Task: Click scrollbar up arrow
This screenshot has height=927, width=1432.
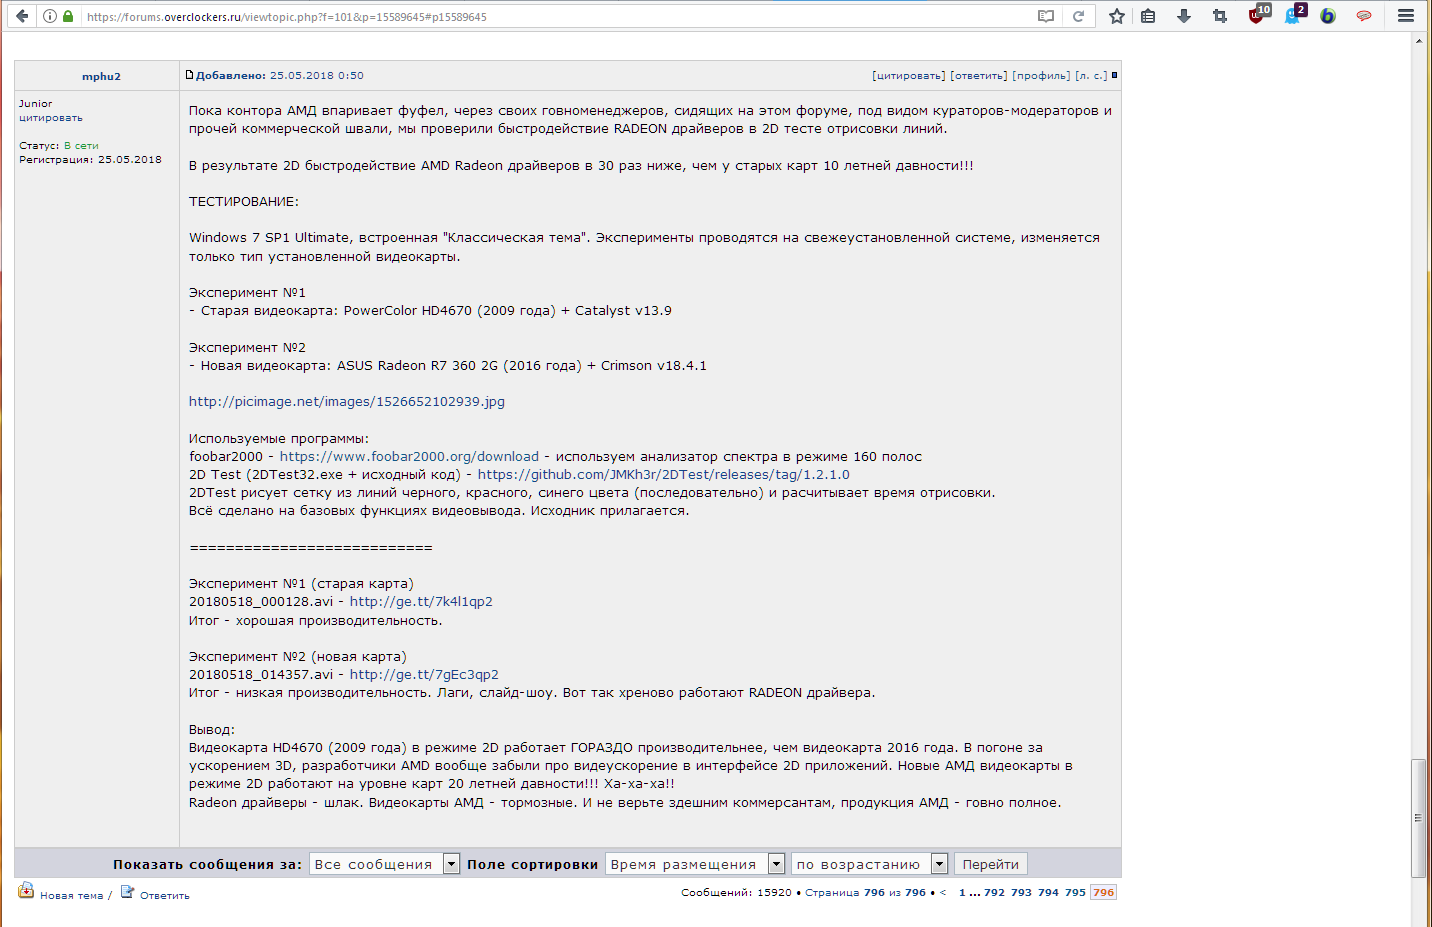Action: tap(1418, 41)
